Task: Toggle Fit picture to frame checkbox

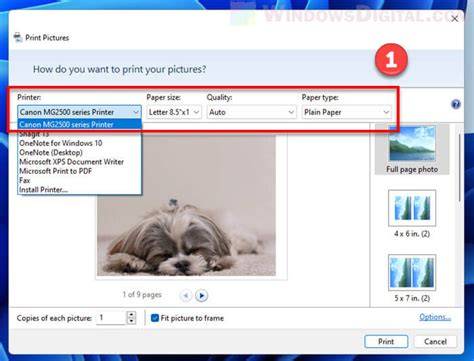Action: pos(155,318)
